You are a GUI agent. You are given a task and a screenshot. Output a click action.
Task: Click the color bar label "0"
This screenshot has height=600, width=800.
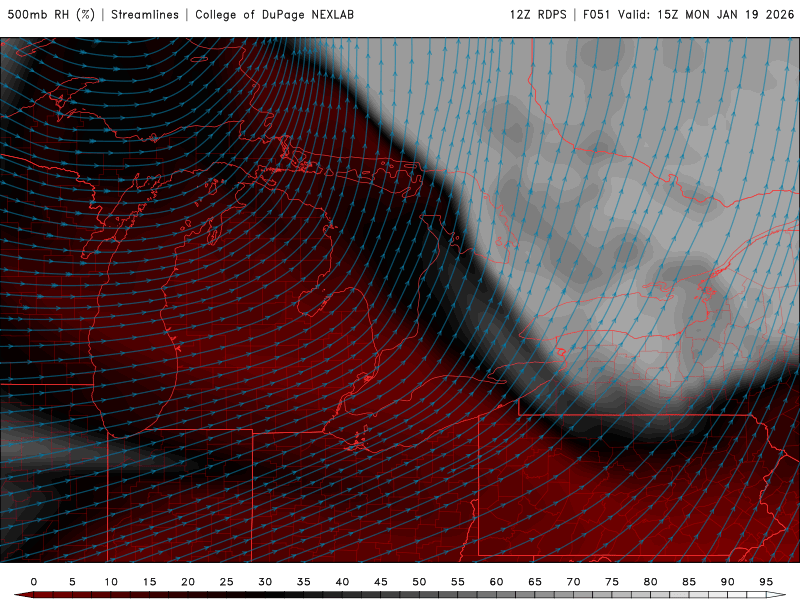pyautogui.click(x=34, y=582)
